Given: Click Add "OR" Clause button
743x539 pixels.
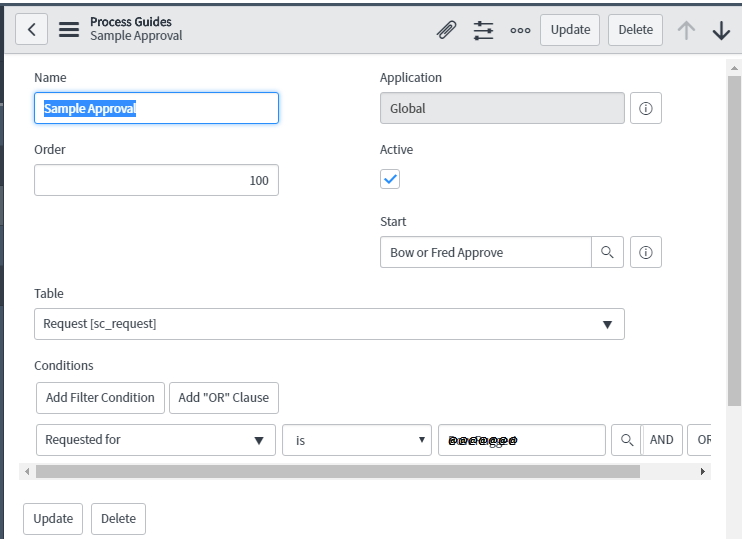Looking at the screenshot, I should [x=224, y=398].
